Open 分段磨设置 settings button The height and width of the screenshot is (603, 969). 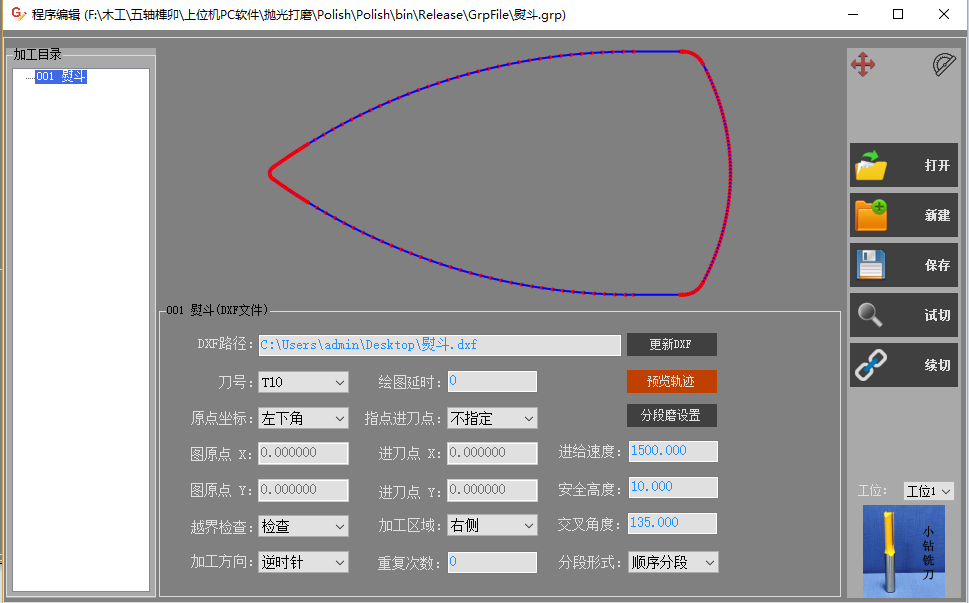(x=671, y=415)
